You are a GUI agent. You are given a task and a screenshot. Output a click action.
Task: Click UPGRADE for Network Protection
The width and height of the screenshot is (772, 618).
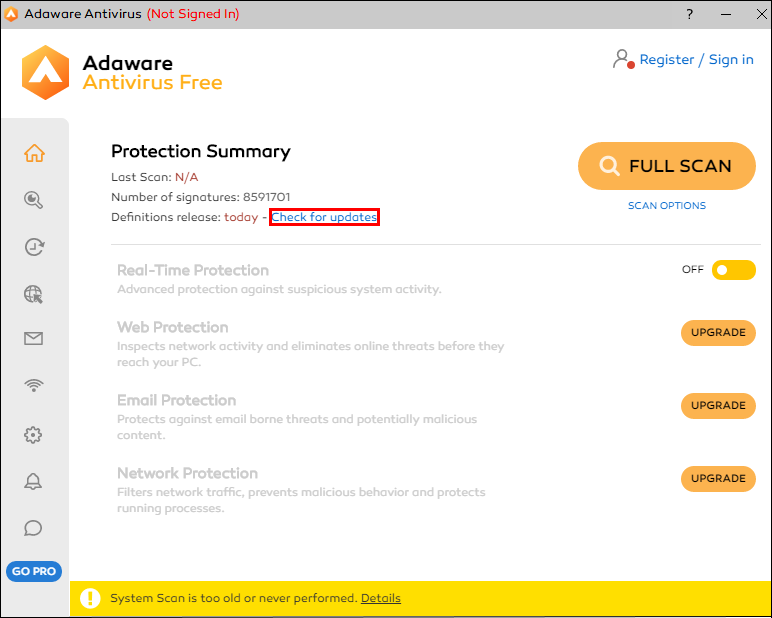click(718, 479)
